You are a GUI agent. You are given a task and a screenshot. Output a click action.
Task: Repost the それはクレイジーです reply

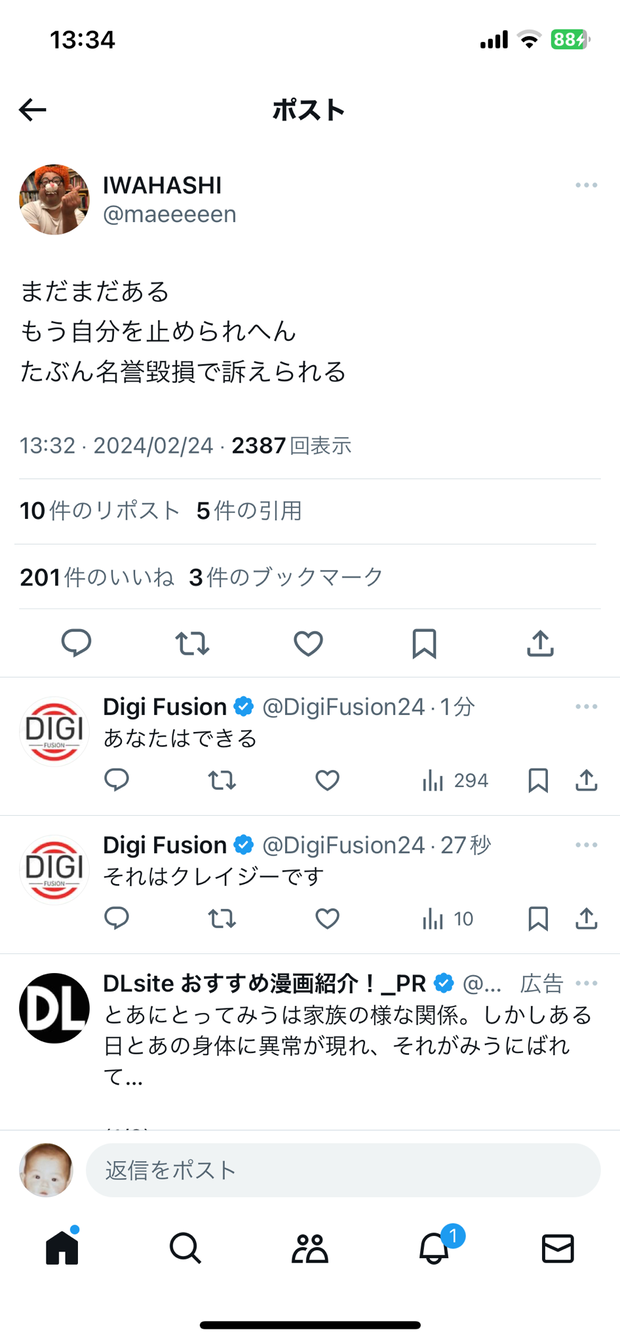222,919
